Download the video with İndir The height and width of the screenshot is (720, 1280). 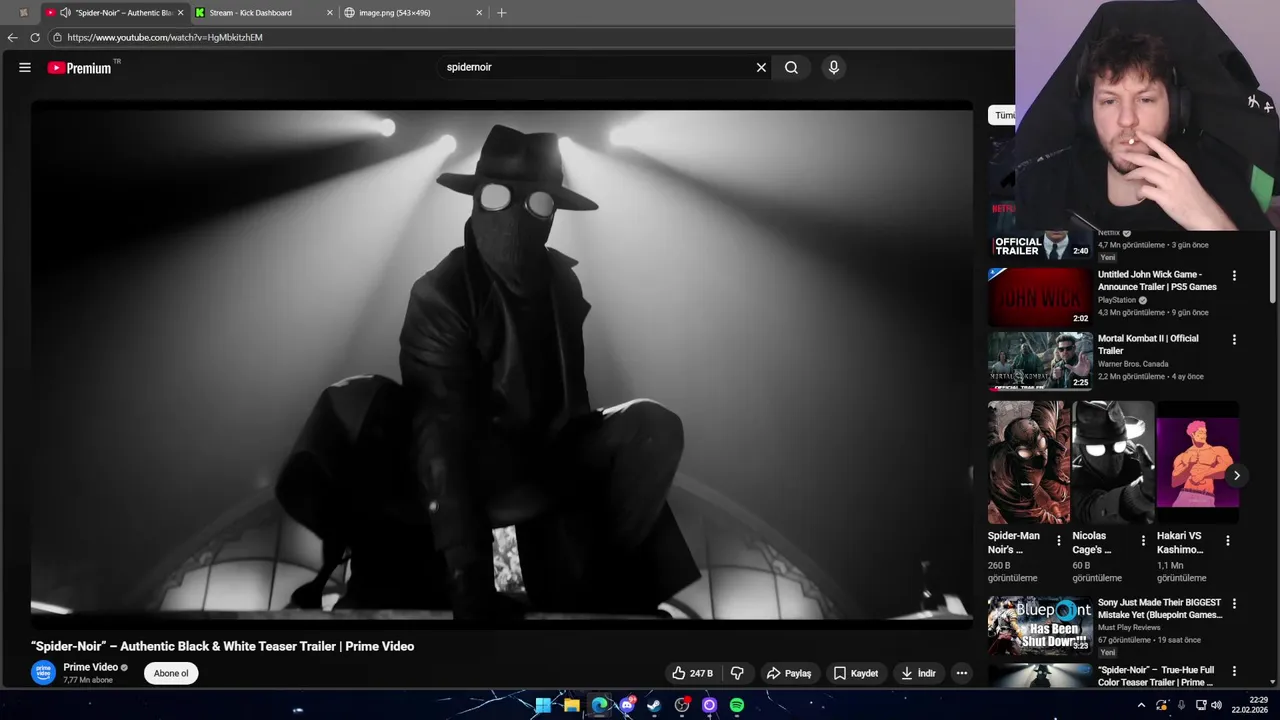(918, 673)
